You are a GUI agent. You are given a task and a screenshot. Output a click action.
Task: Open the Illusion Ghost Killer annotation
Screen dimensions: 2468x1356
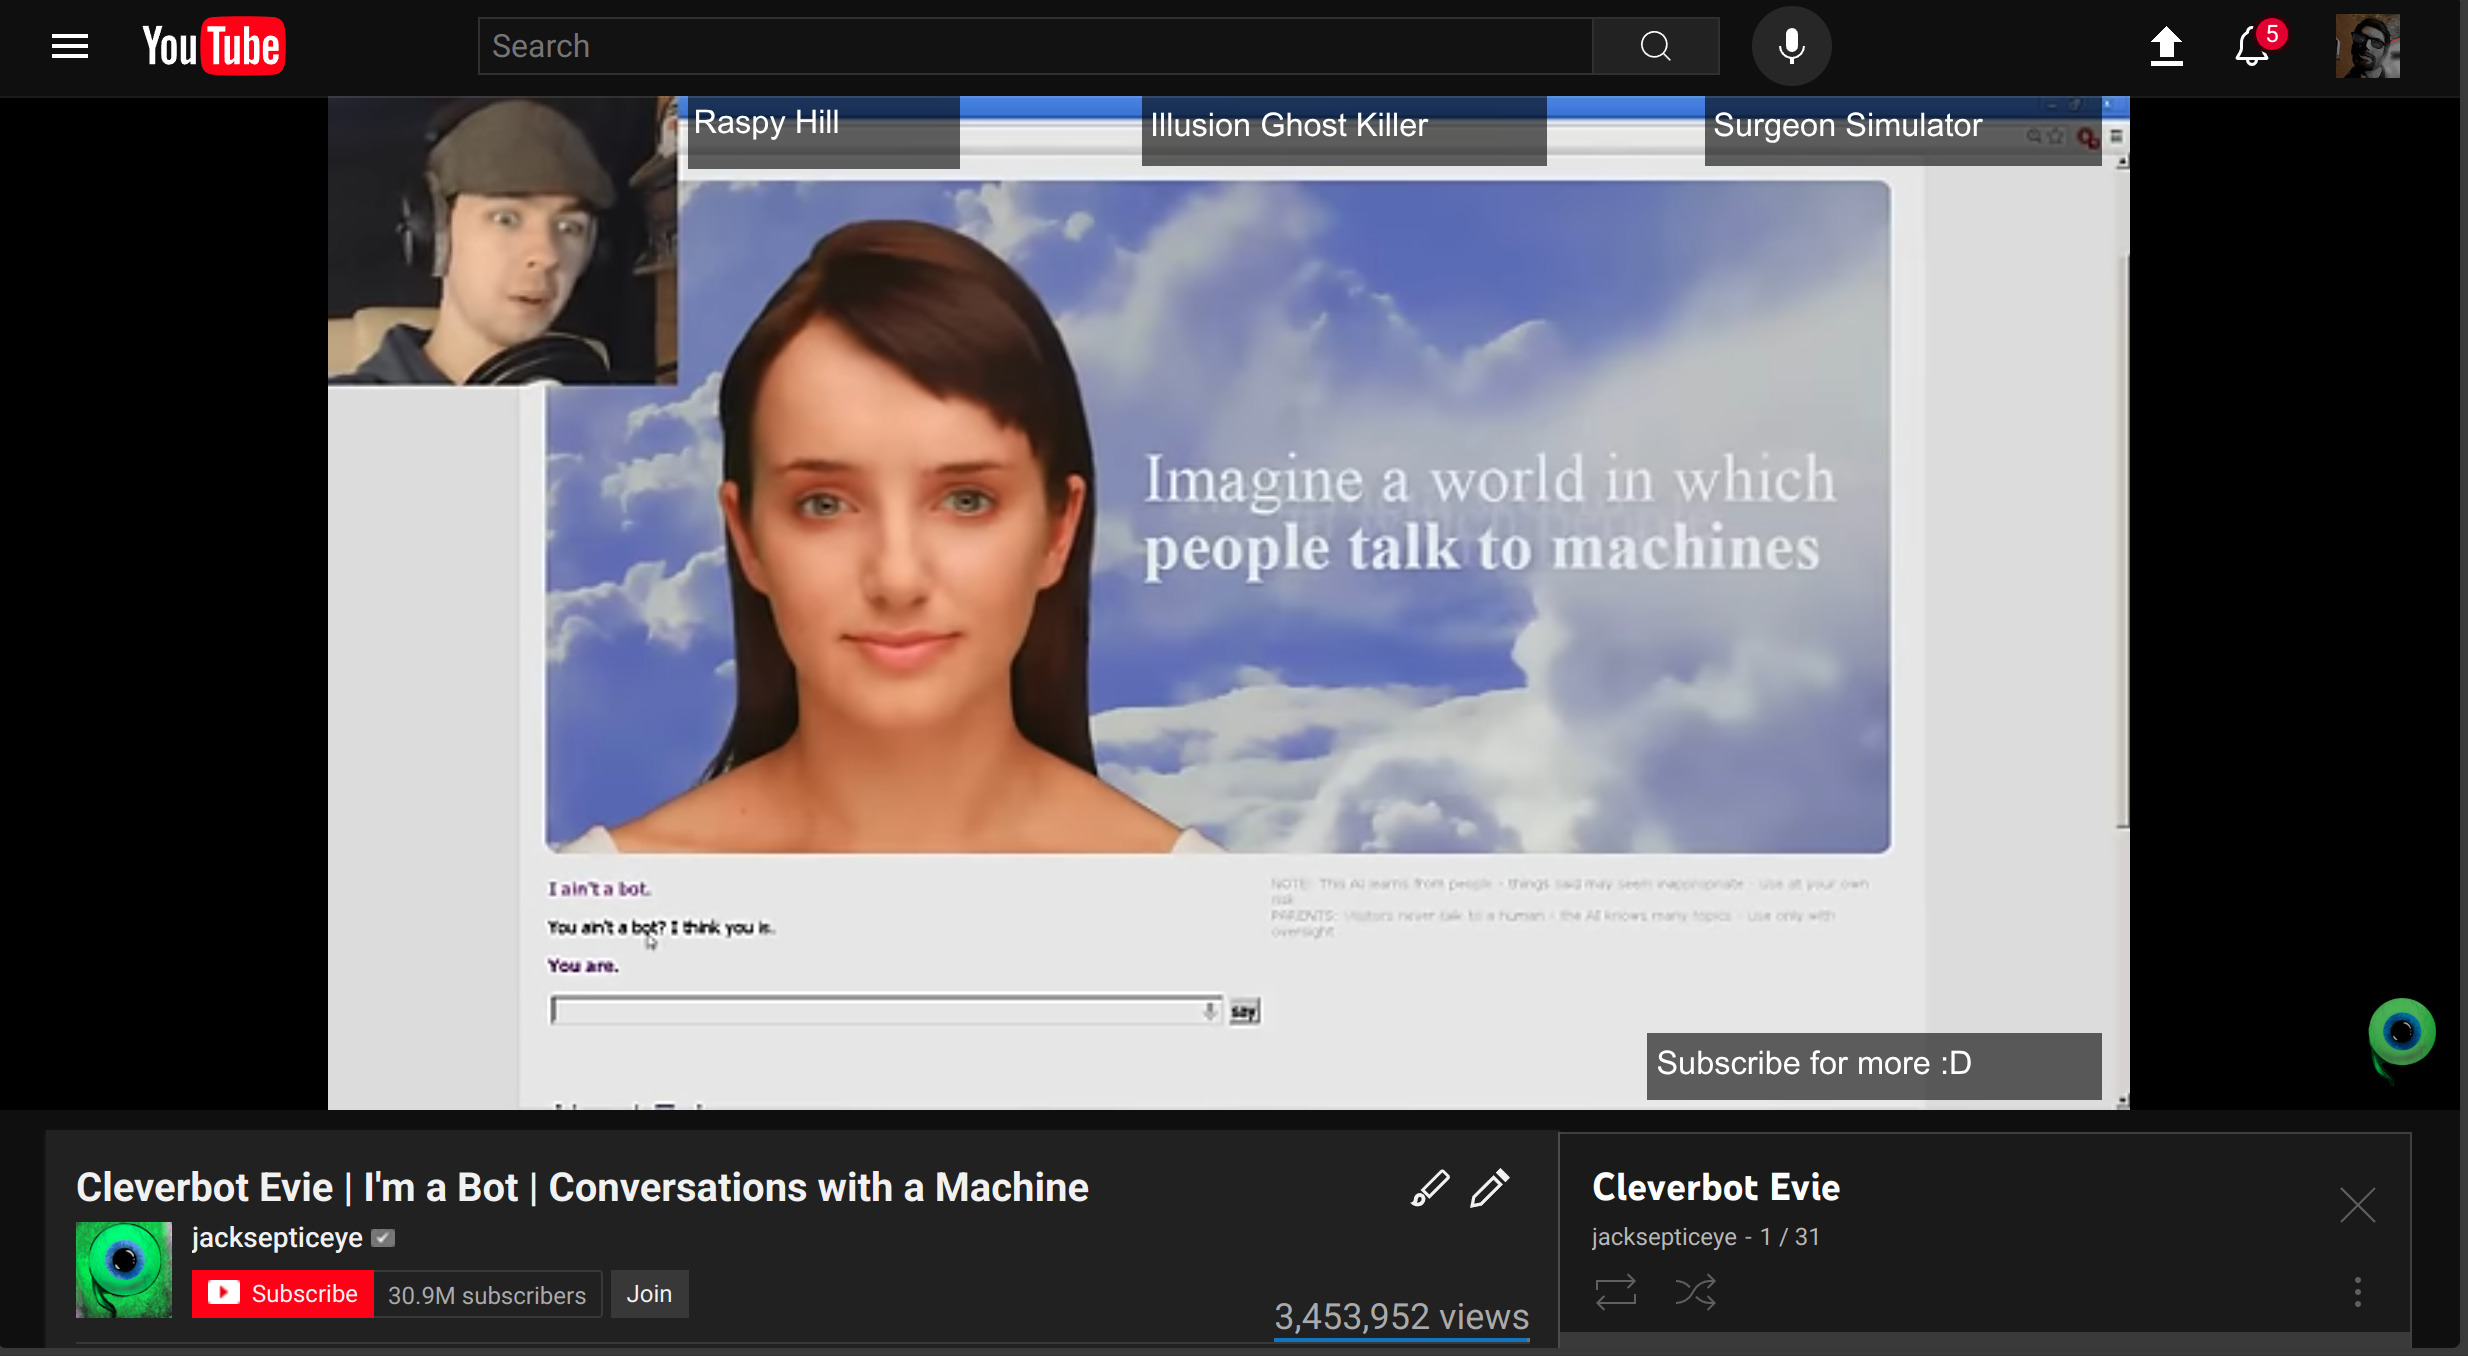click(1344, 131)
